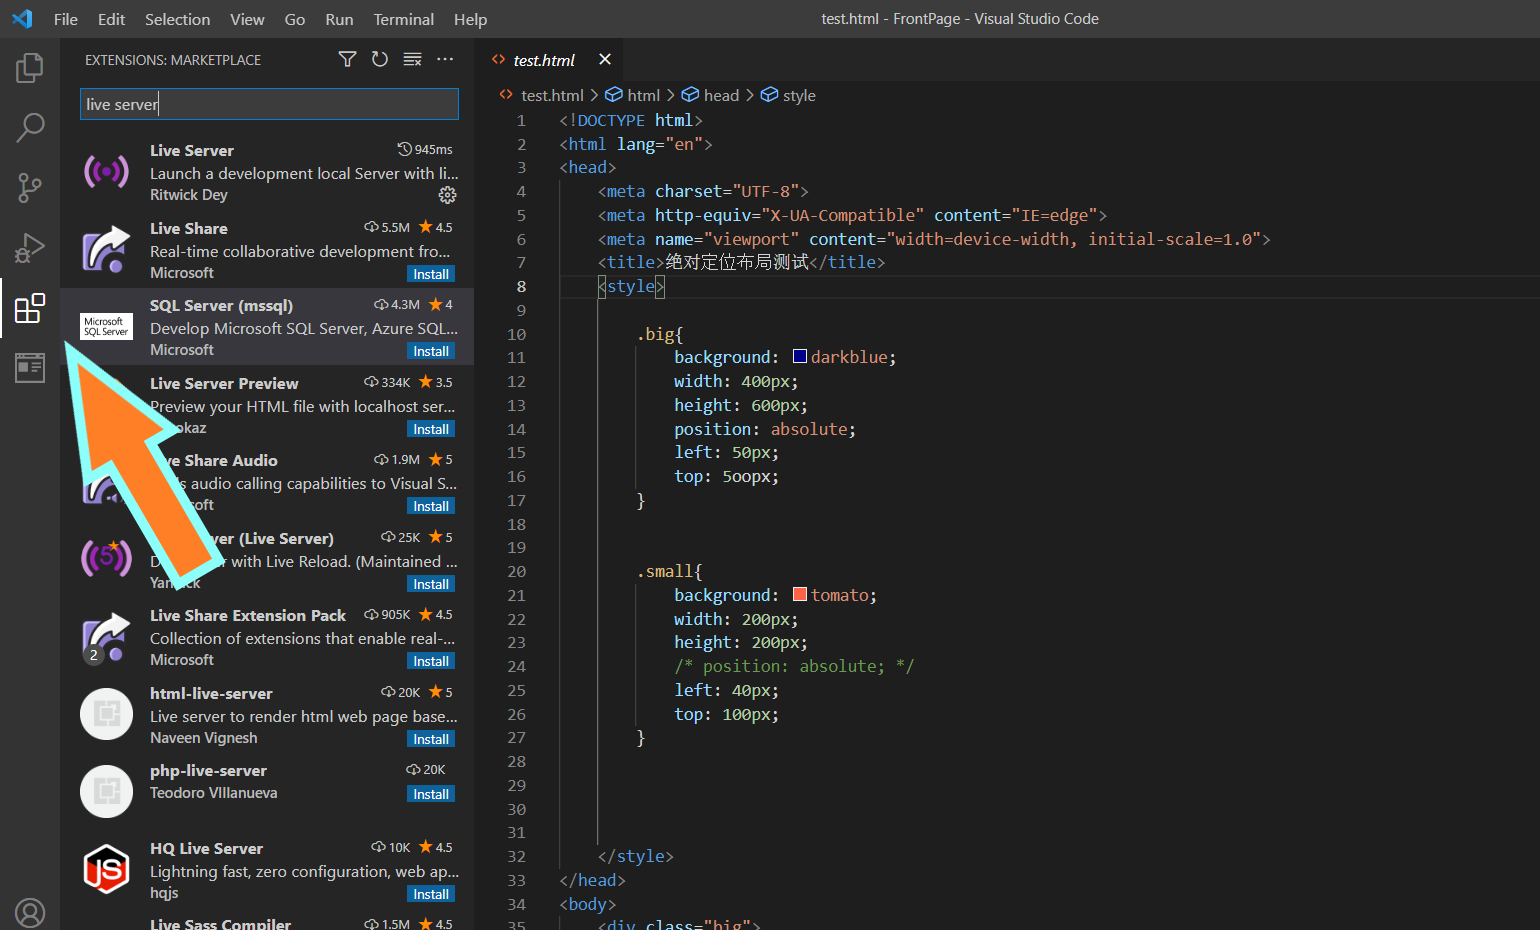Open the File menu
This screenshot has height=930, width=1540.
66,19
